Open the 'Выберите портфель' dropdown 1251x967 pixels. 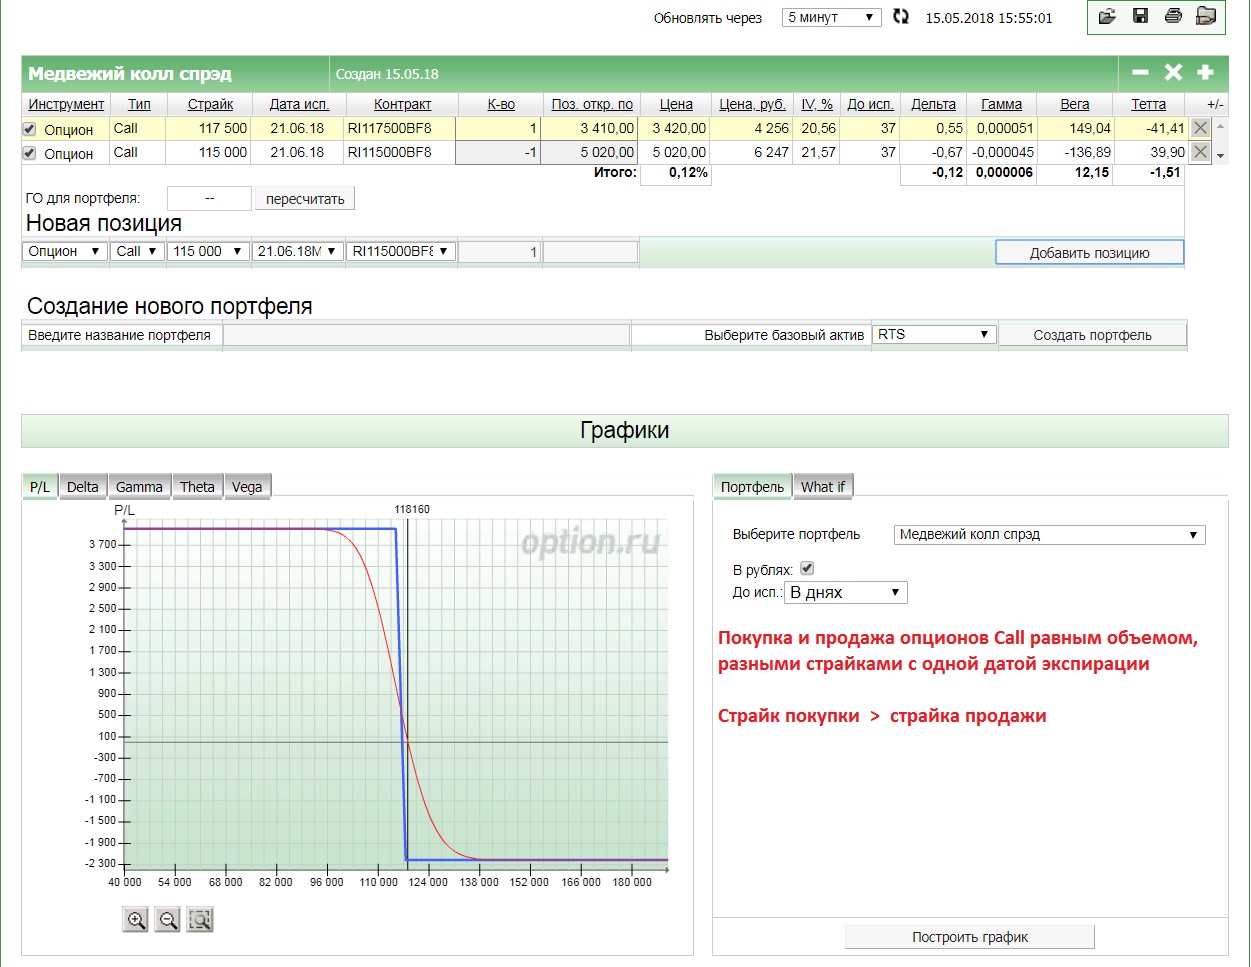click(x=1049, y=535)
